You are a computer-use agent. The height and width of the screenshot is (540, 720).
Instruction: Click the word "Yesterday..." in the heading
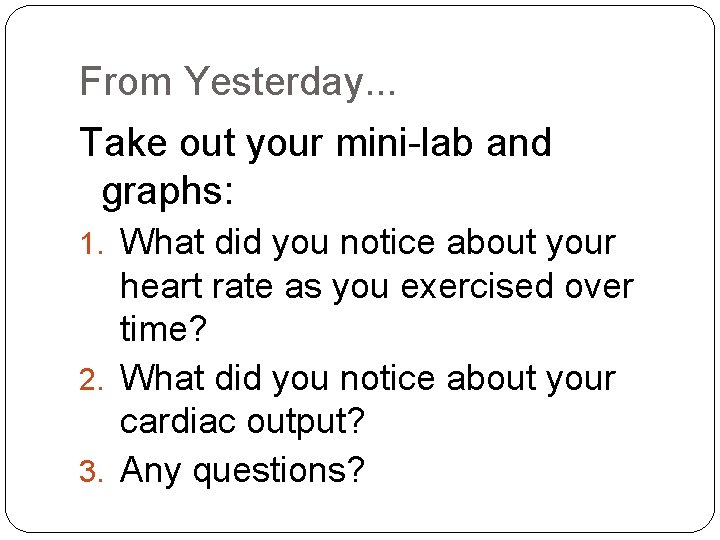coord(290,82)
